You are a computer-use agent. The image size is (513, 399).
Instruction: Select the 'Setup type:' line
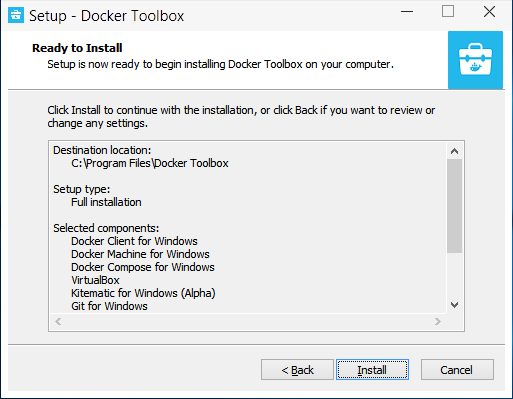pyautogui.click(x=82, y=189)
